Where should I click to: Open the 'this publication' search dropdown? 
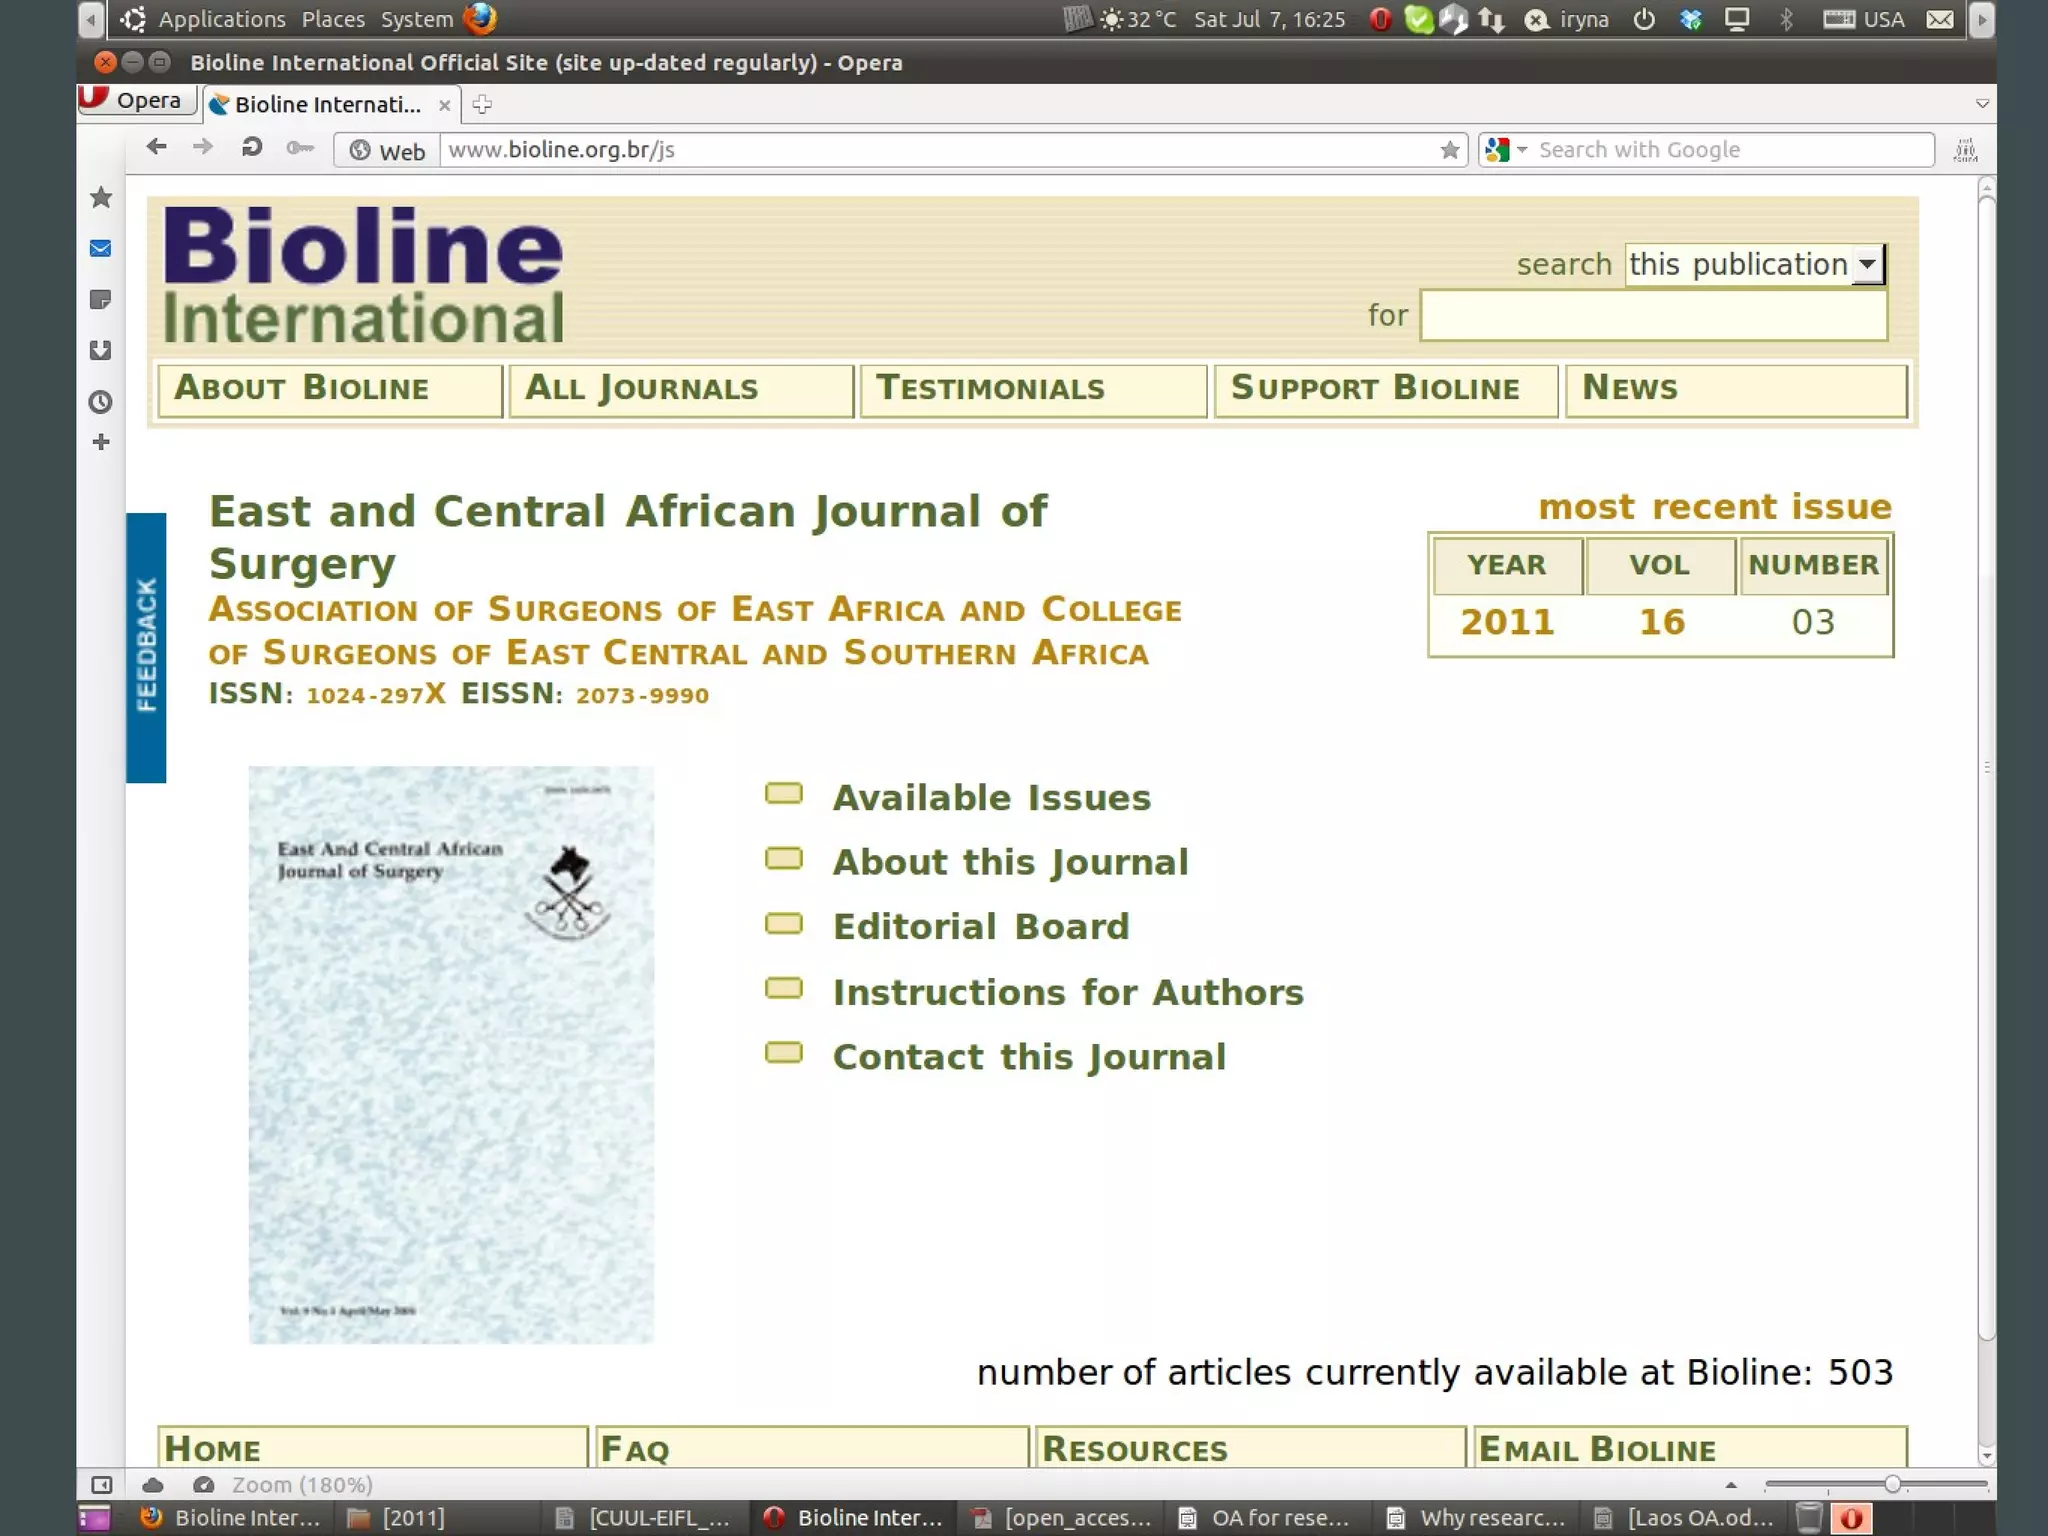pos(1867,265)
